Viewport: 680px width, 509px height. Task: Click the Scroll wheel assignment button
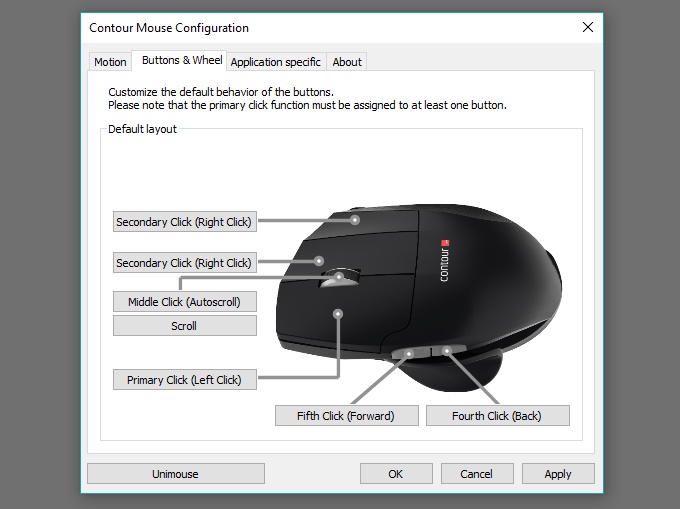[x=185, y=326]
